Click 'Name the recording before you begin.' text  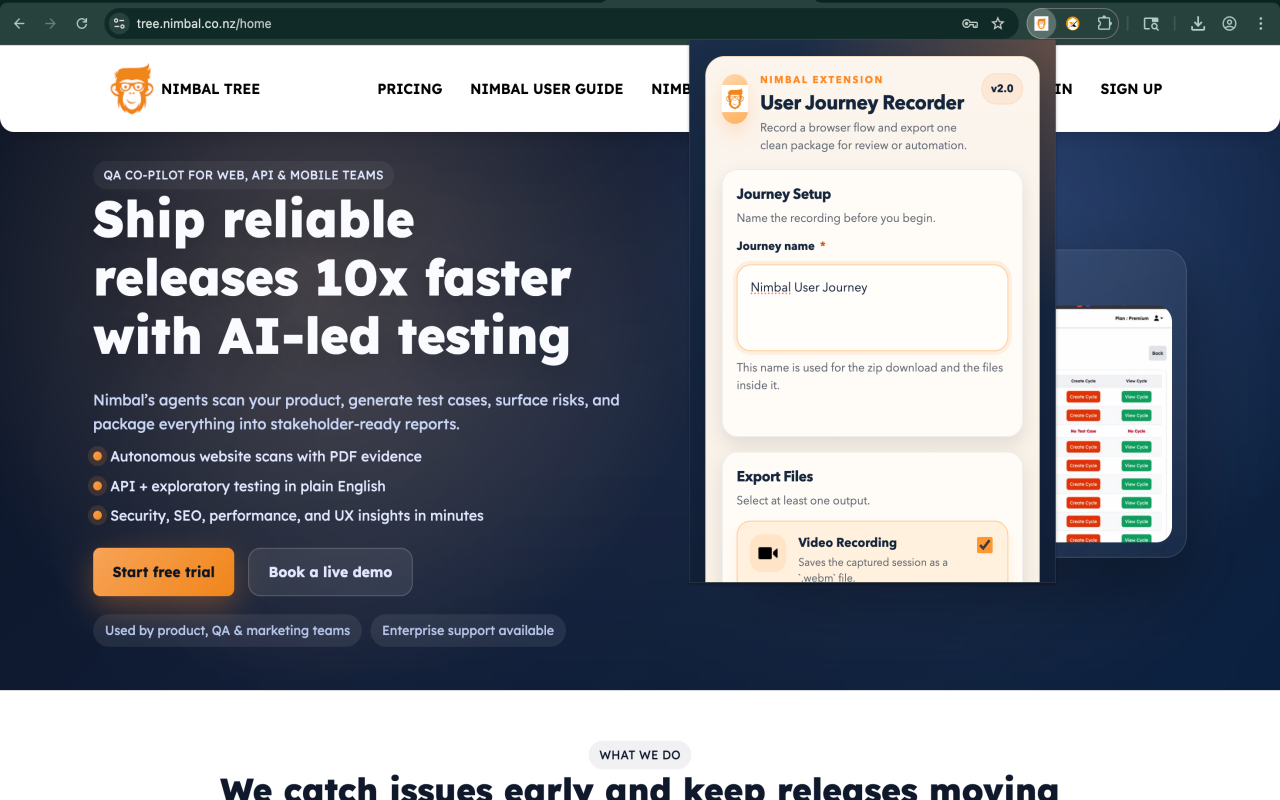(x=836, y=218)
